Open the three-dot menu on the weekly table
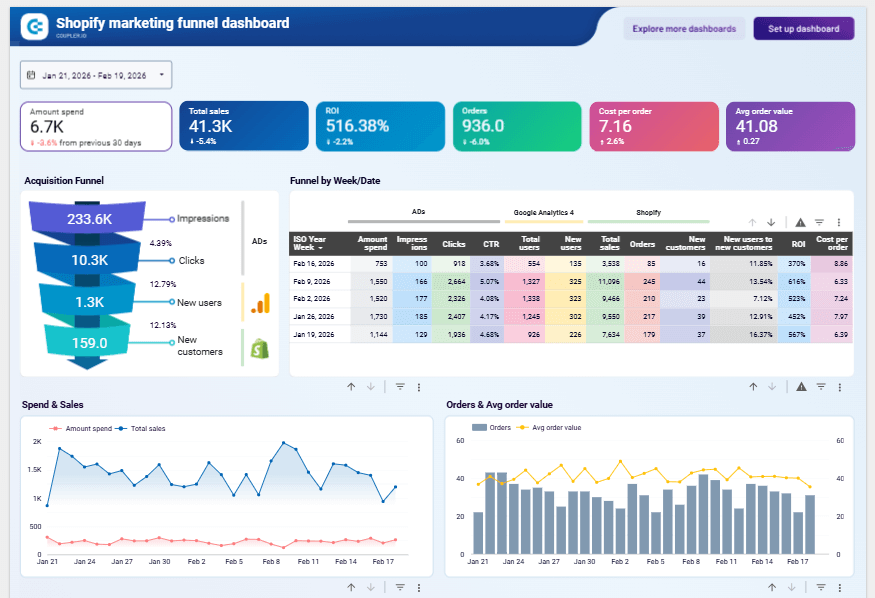Image resolution: width=875 pixels, height=598 pixels. click(840, 221)
